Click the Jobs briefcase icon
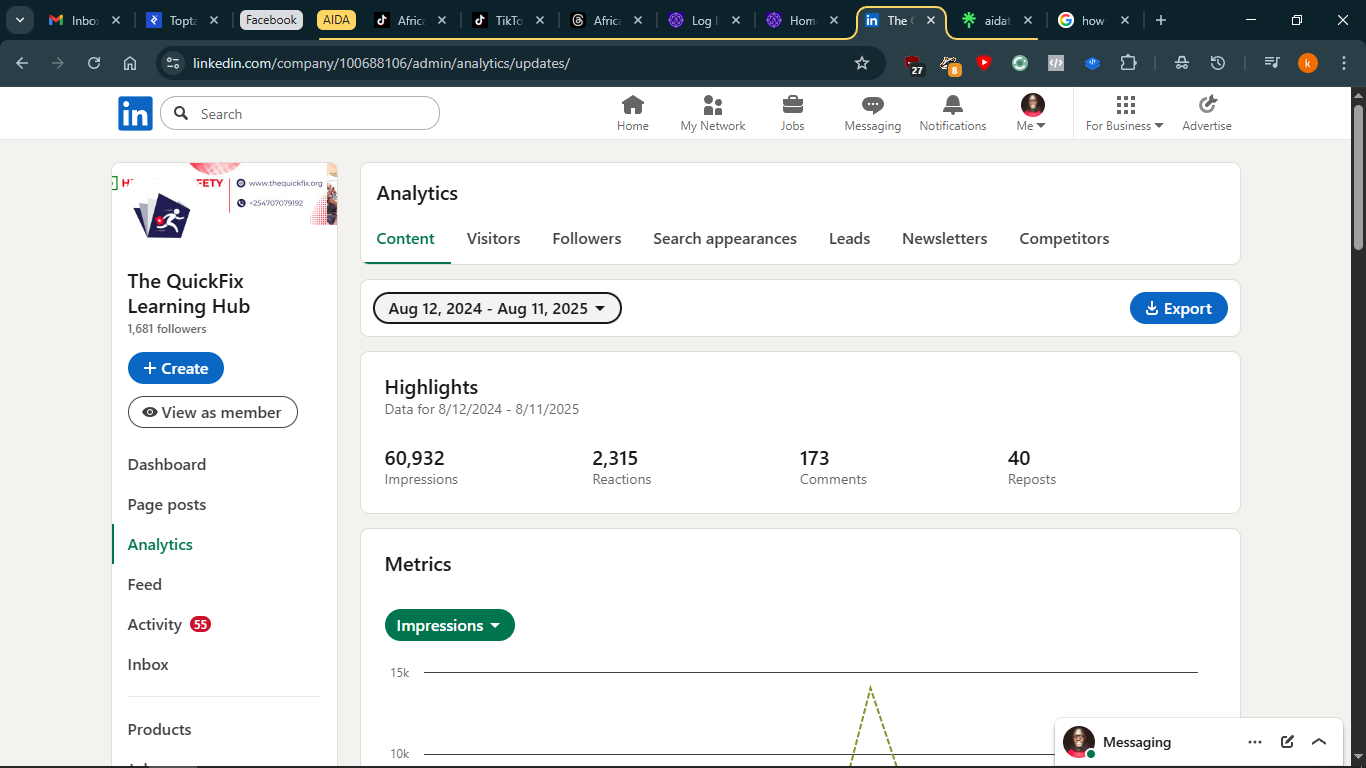This screenshot has width=1366, height=768. 792,106
